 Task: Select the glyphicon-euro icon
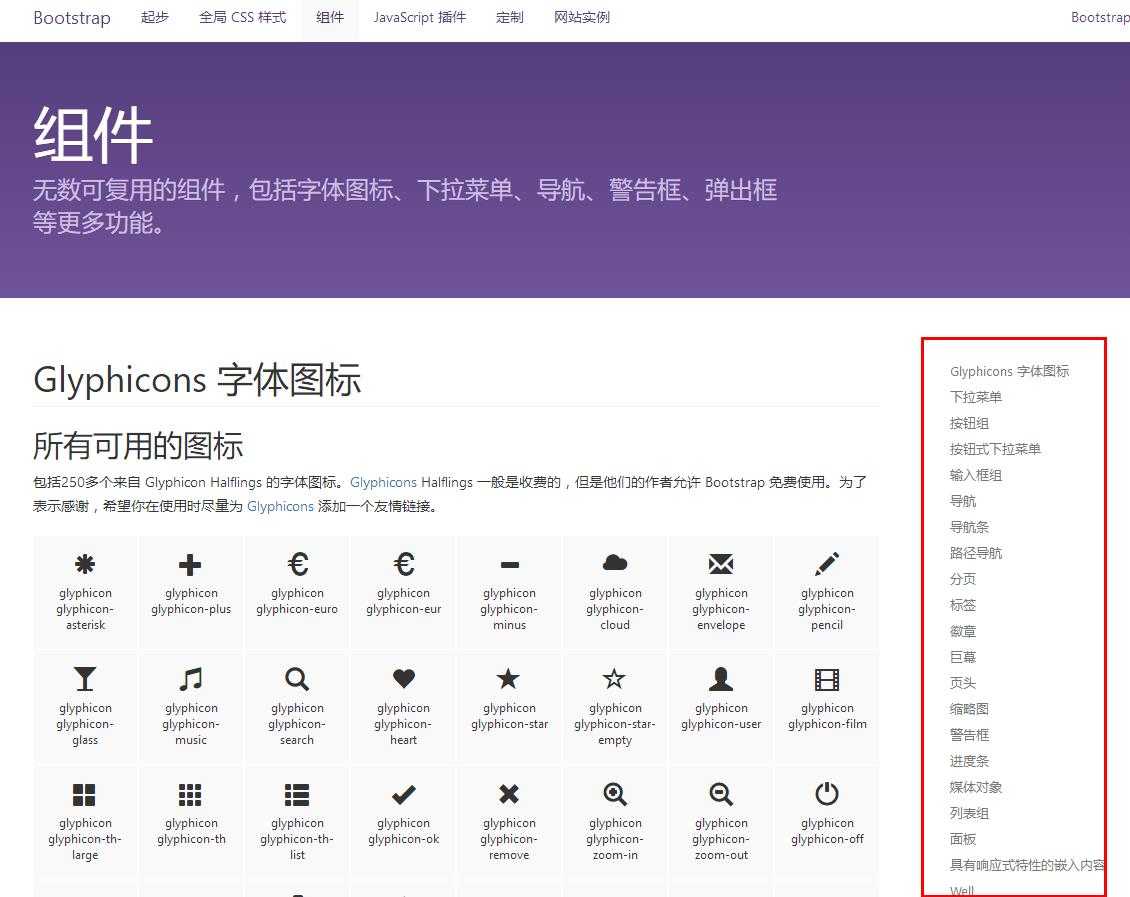(x=298, y=564)
